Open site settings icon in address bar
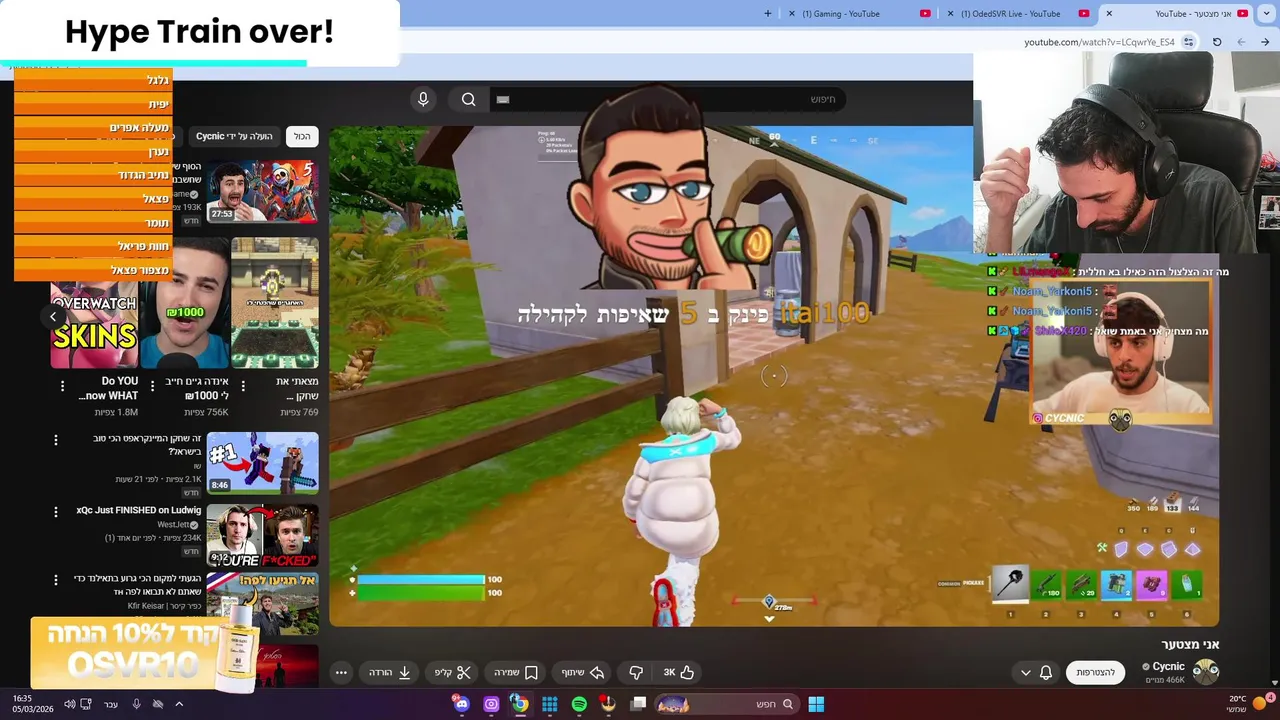Viewport: 1280px width, 720px height. [x=1188, y=42]
